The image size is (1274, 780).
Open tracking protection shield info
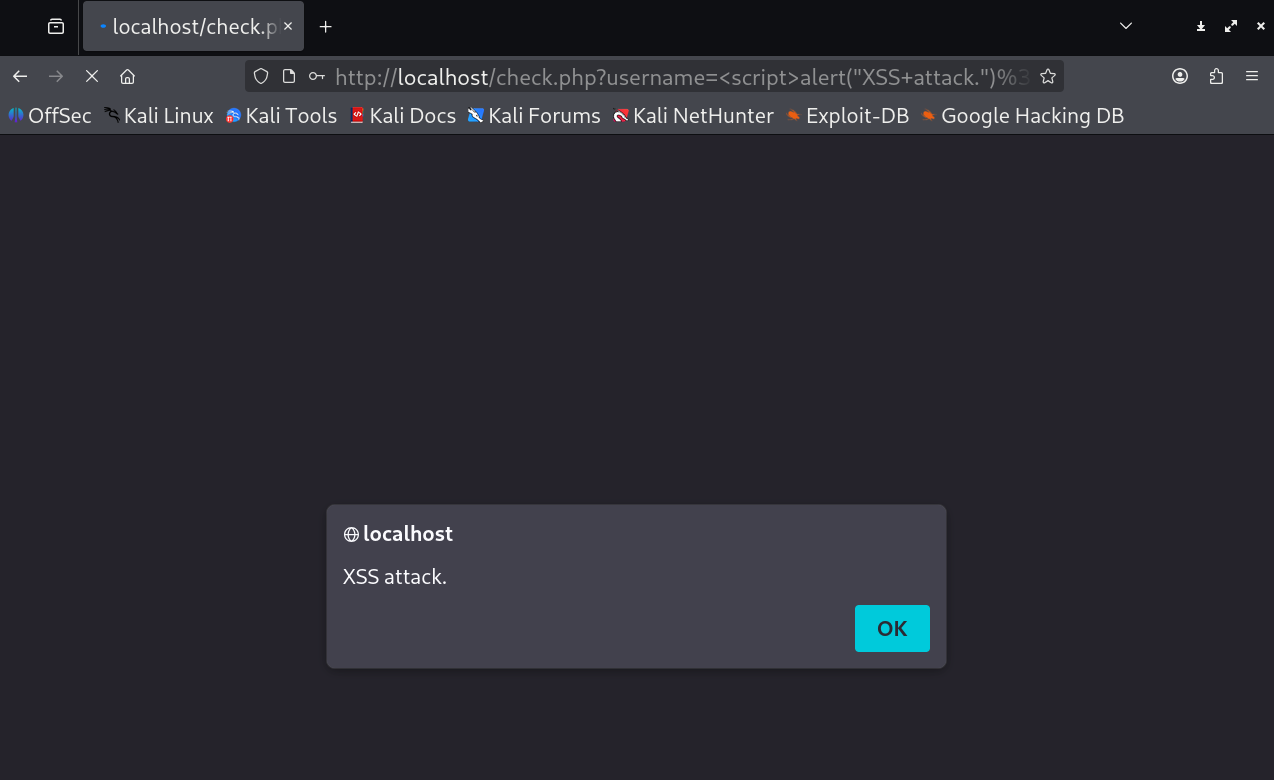[261, 76]
